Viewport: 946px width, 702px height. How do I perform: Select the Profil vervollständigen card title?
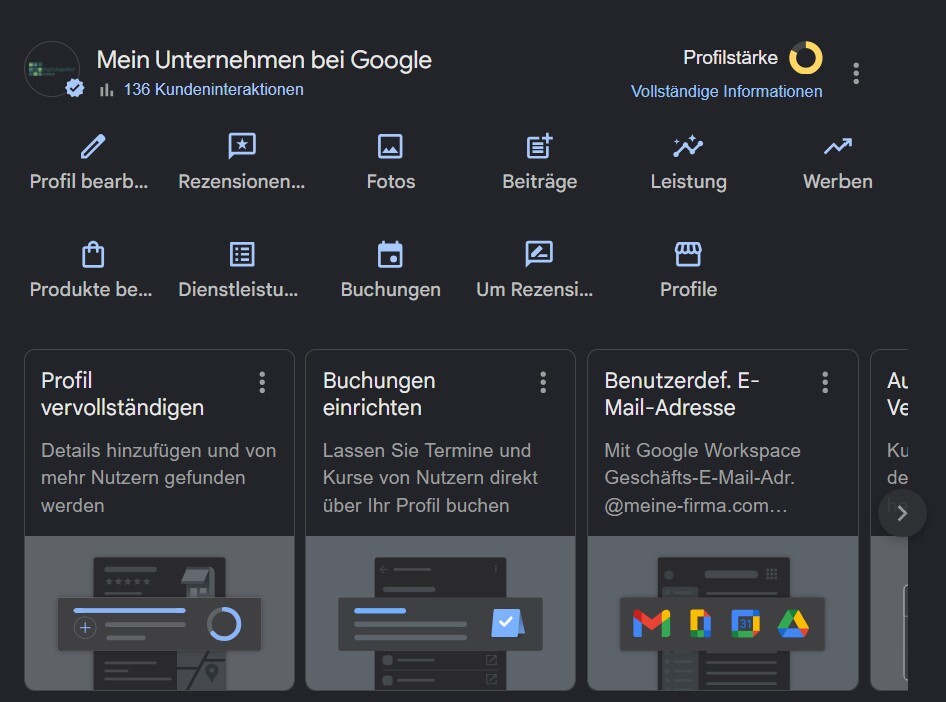tap(122, 394)
